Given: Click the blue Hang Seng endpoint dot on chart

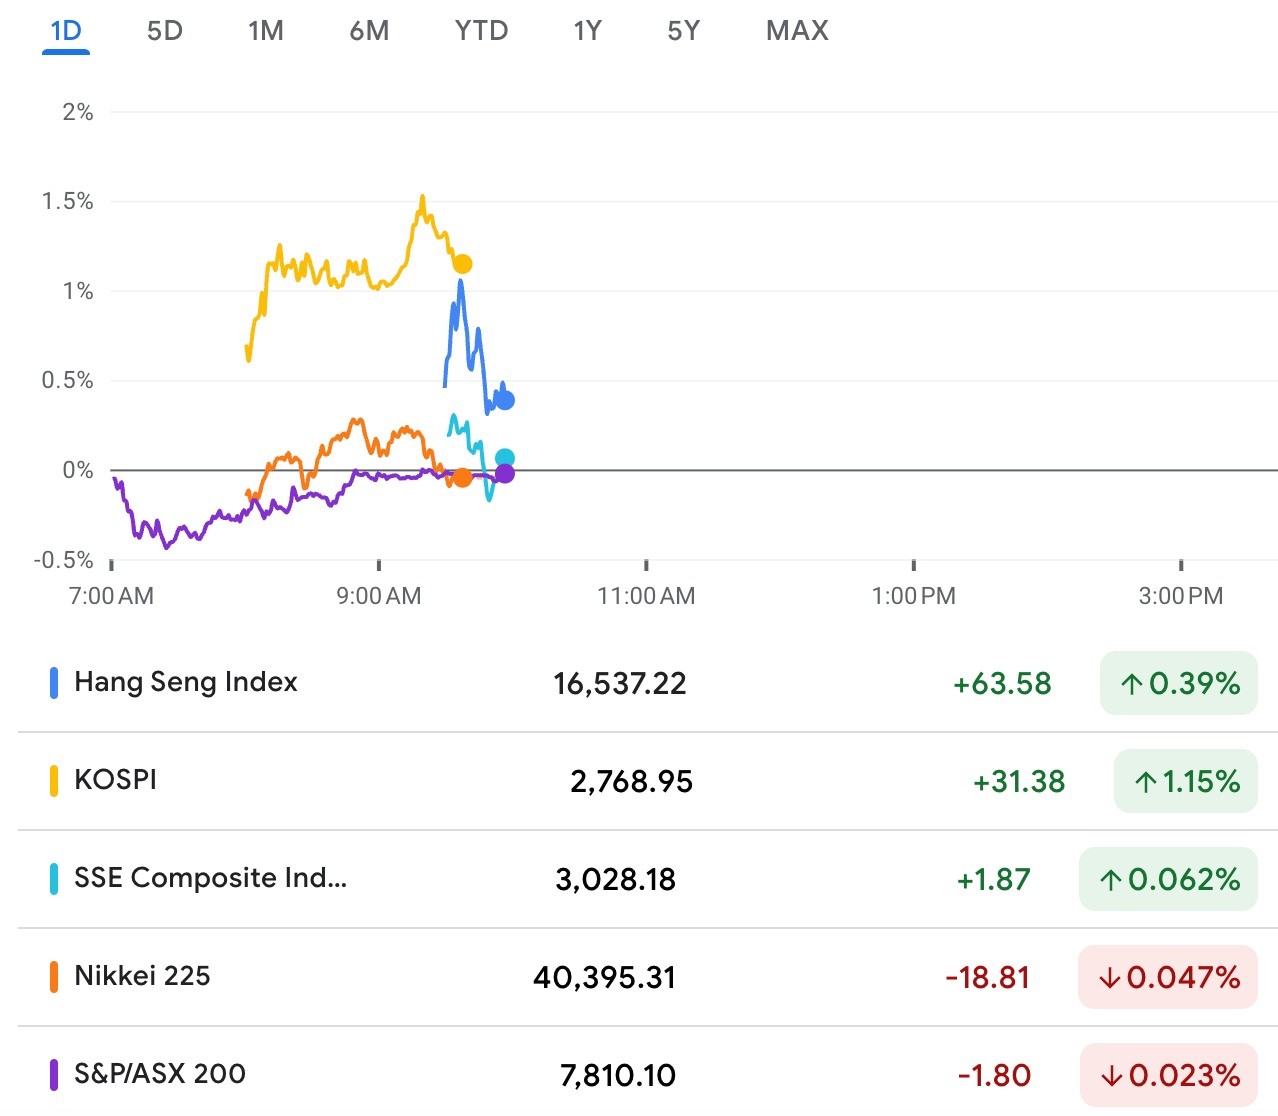Looking at the screenshot, I should tap(505, 400).
